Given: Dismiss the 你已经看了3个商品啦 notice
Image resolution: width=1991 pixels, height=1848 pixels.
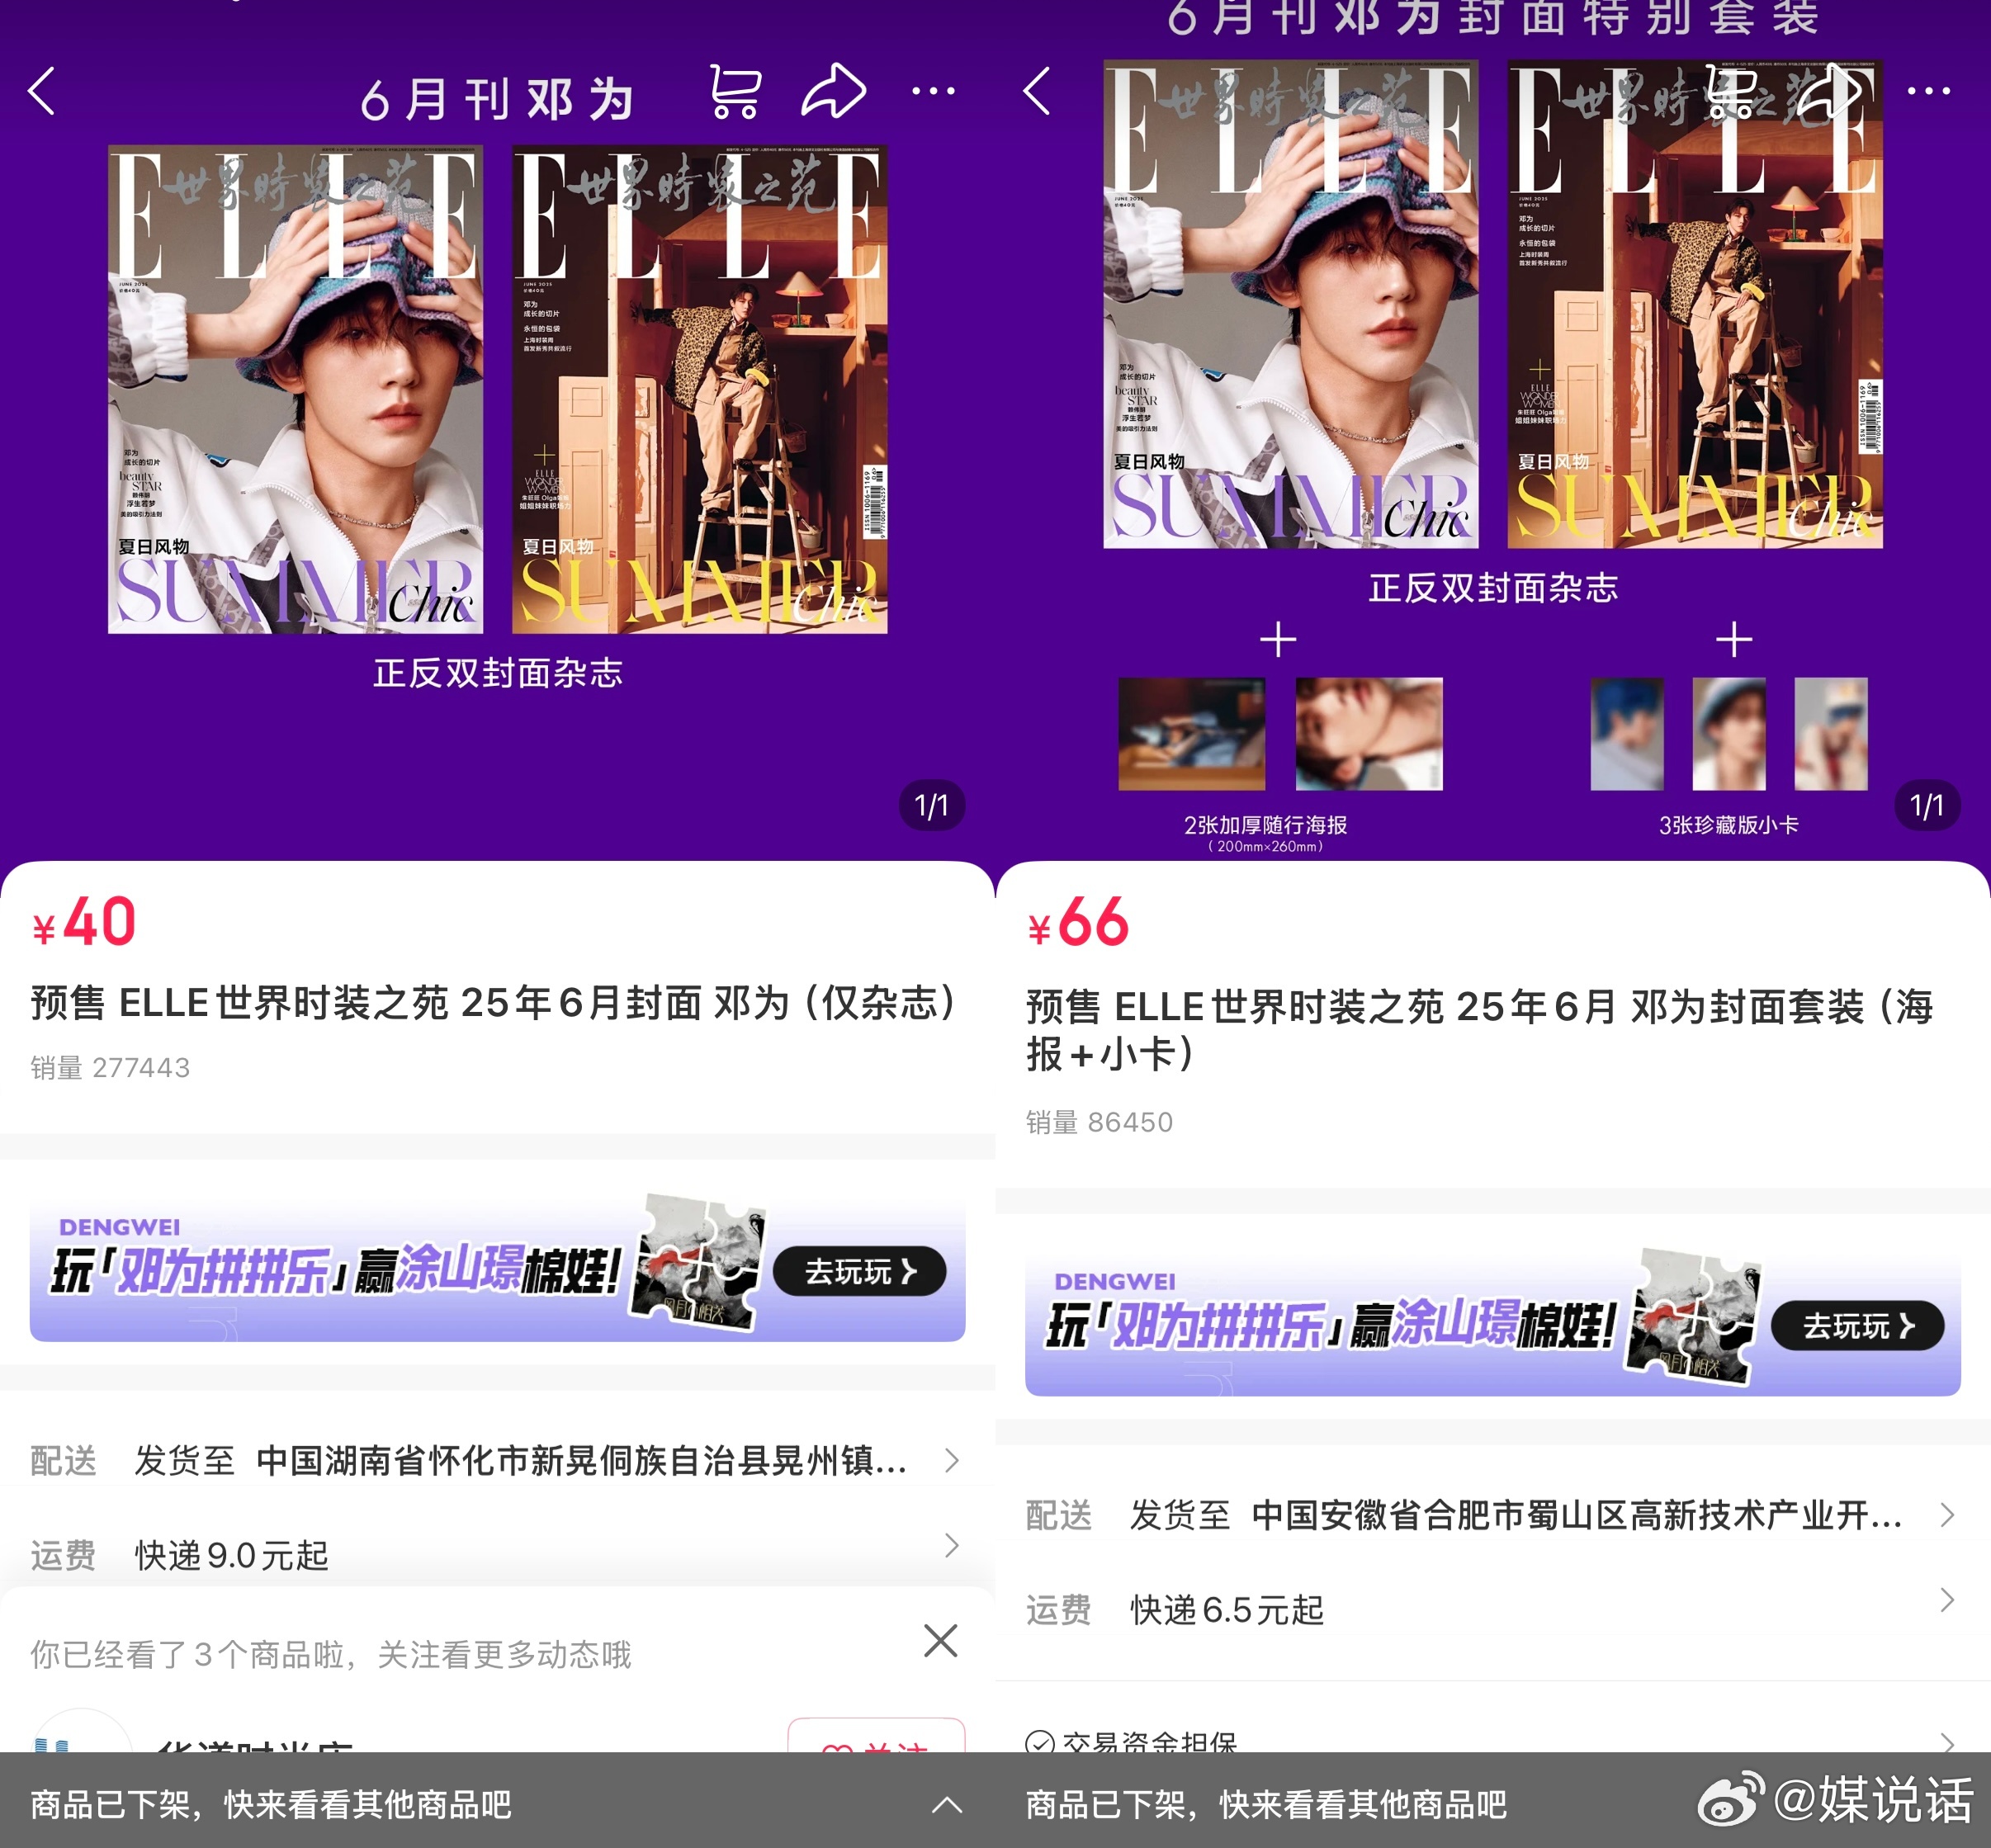Looking at the screenshot, I should tap(940, 1640).
